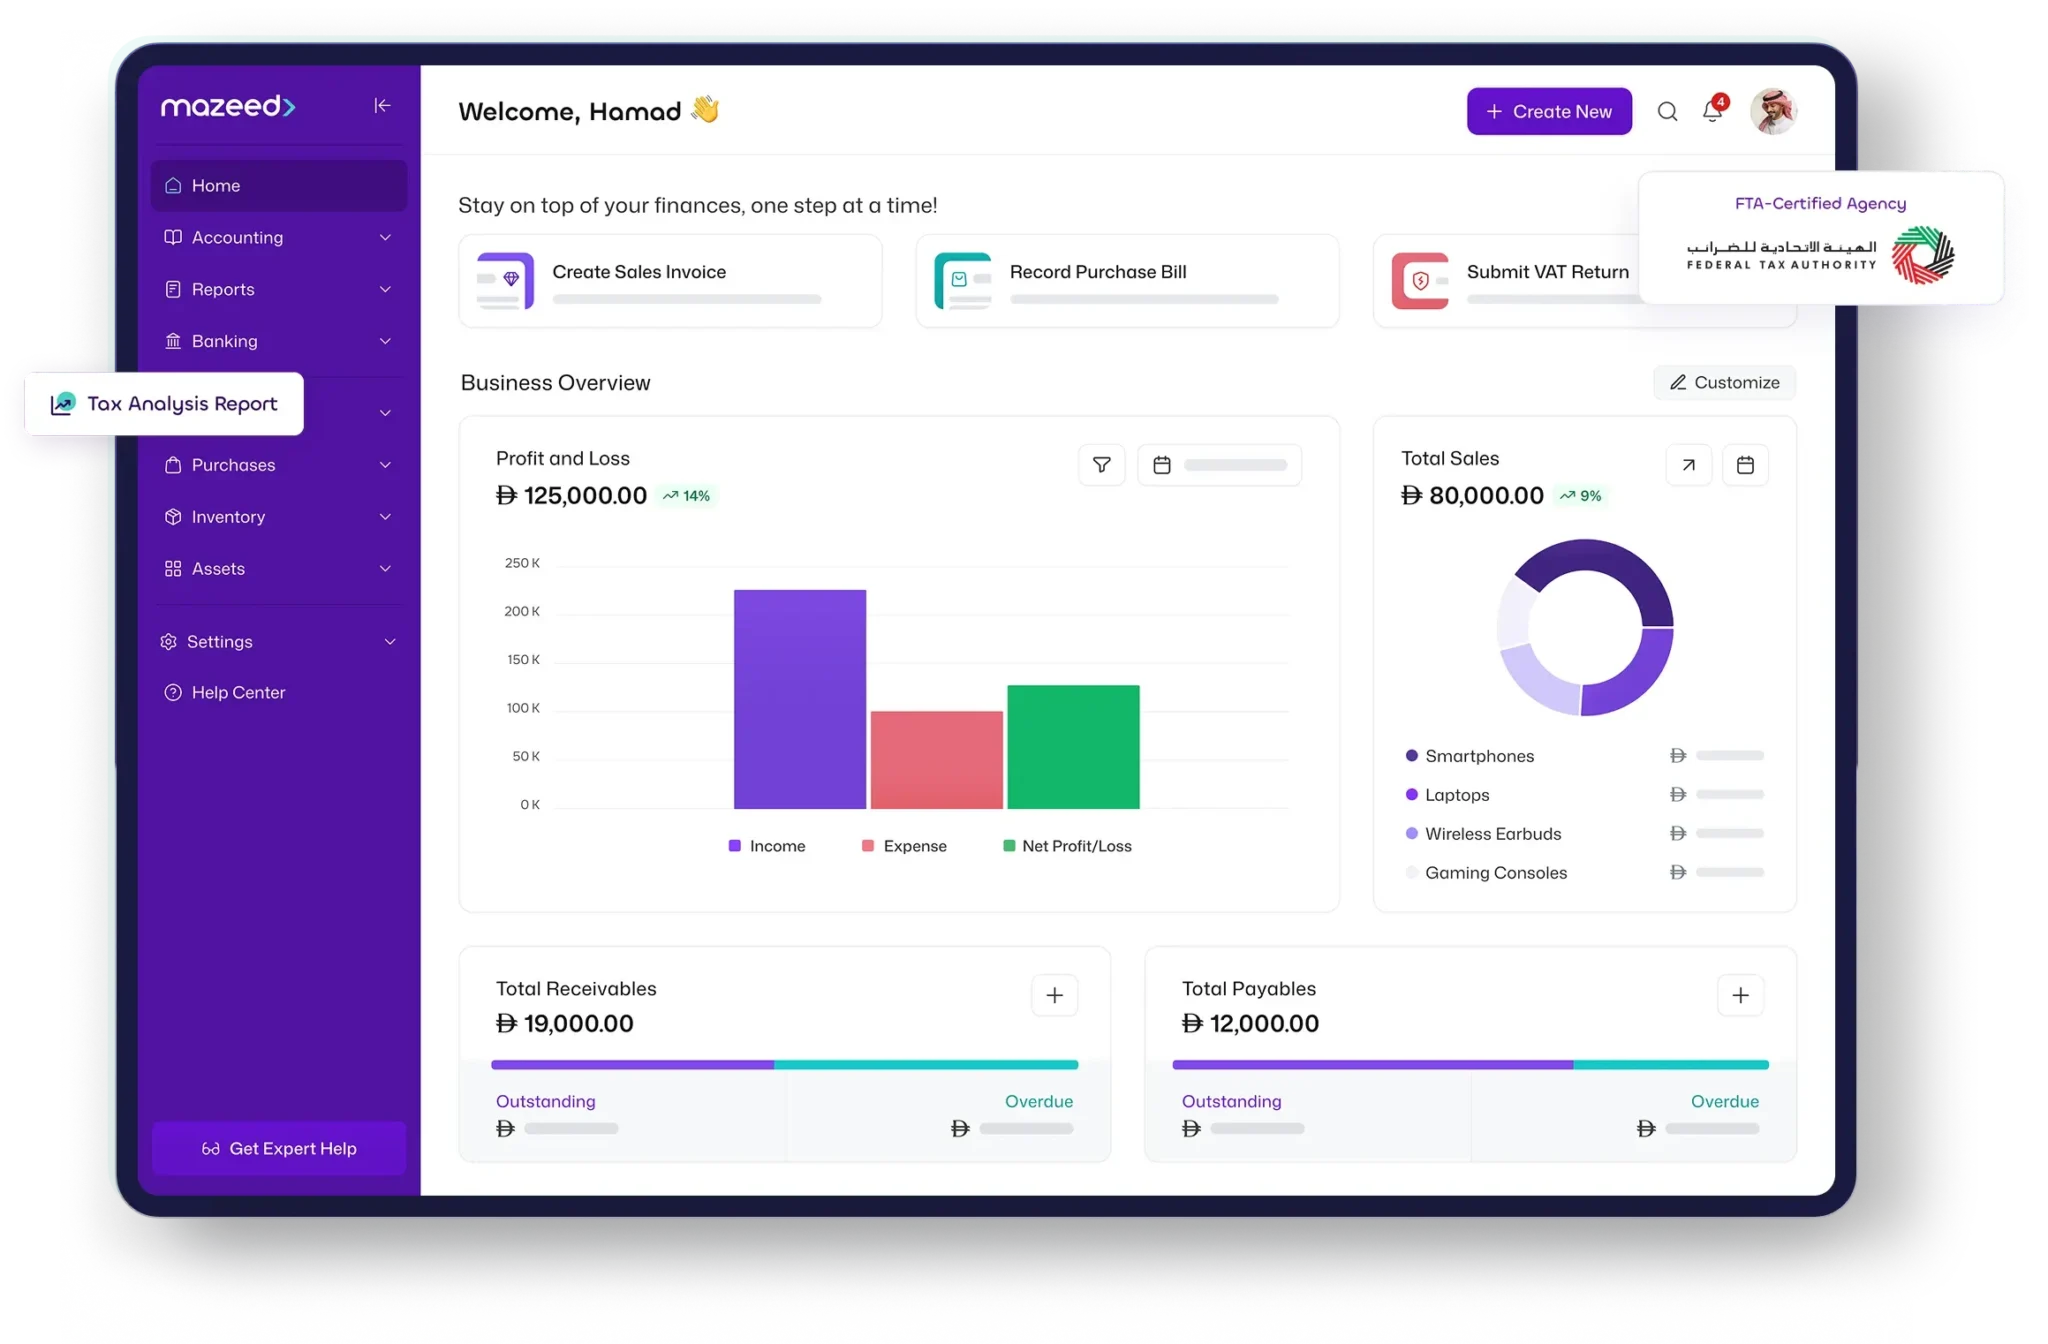Viewport: 2048px width, 1344px height.
Task: Open Help Center from the sidebar
Action: coord(238,692)
